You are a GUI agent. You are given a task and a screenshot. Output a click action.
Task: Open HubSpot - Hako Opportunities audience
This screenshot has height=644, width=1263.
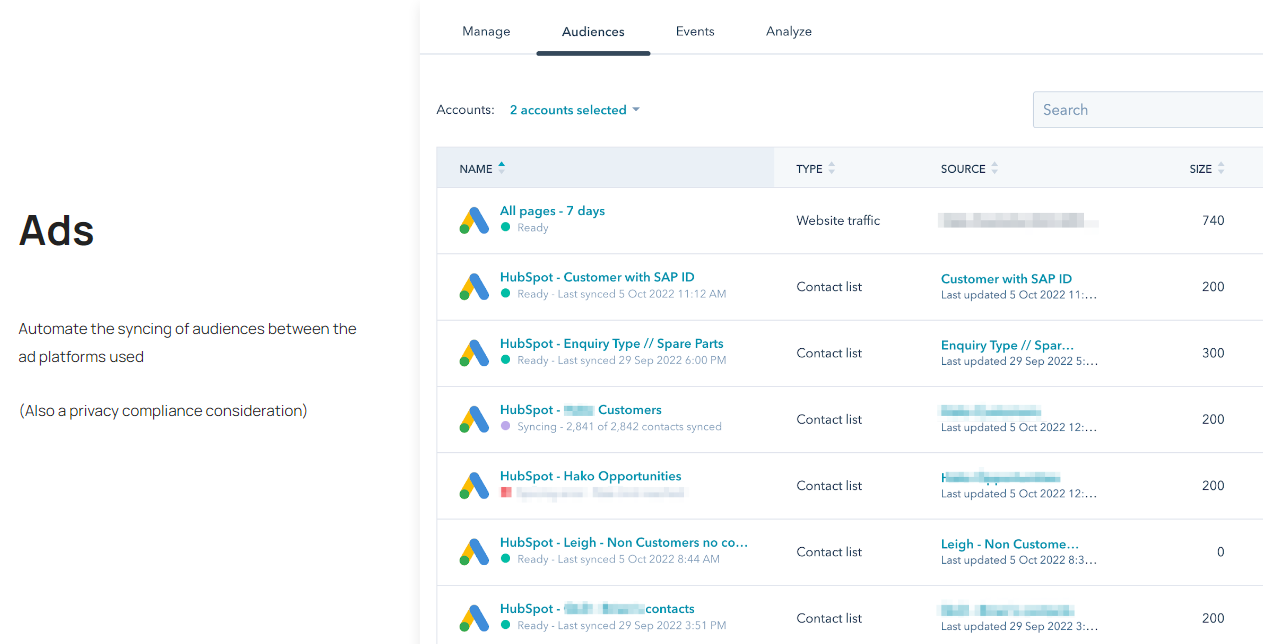590,476
